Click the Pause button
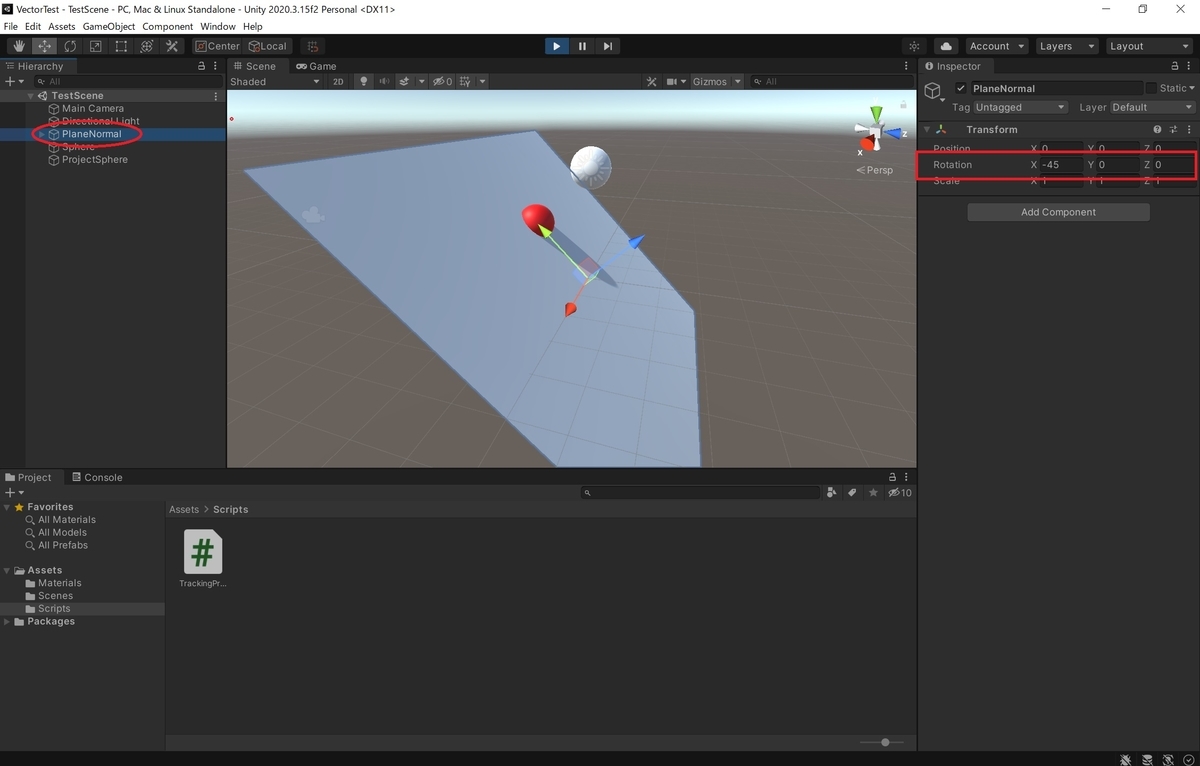Viewport: 1200px width, 766px height. click(x=582, y=46)
